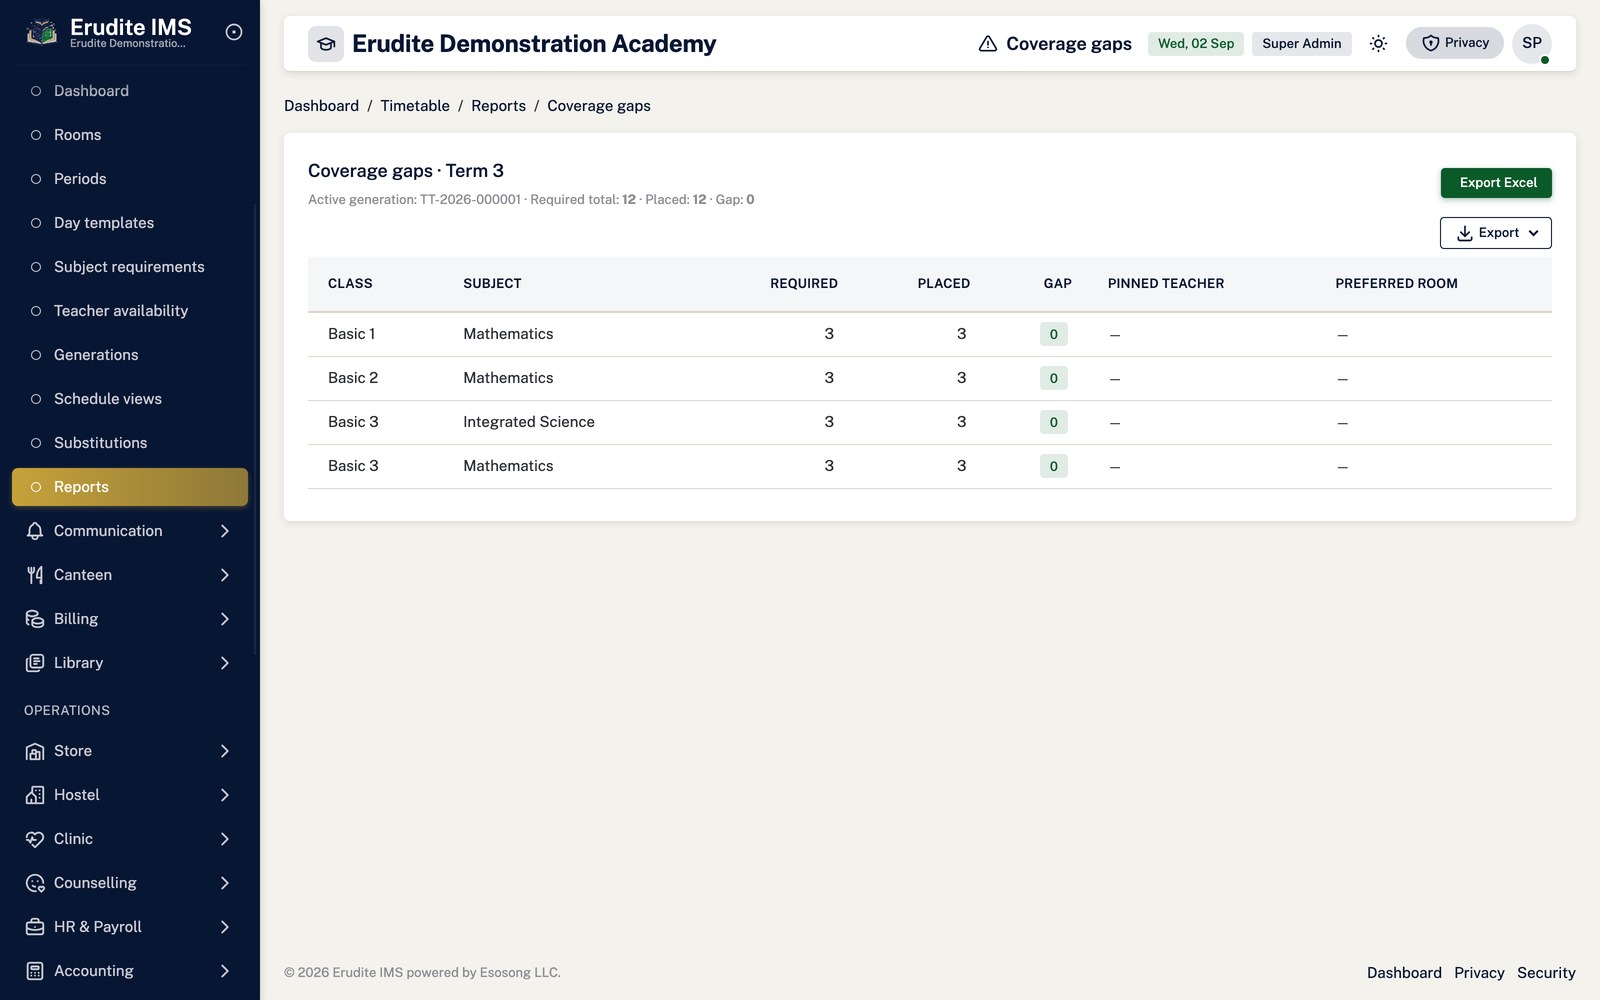Screen dimensions: 1600x1000
Task: Open the Export dropdown button
Action: point(1496,233)
